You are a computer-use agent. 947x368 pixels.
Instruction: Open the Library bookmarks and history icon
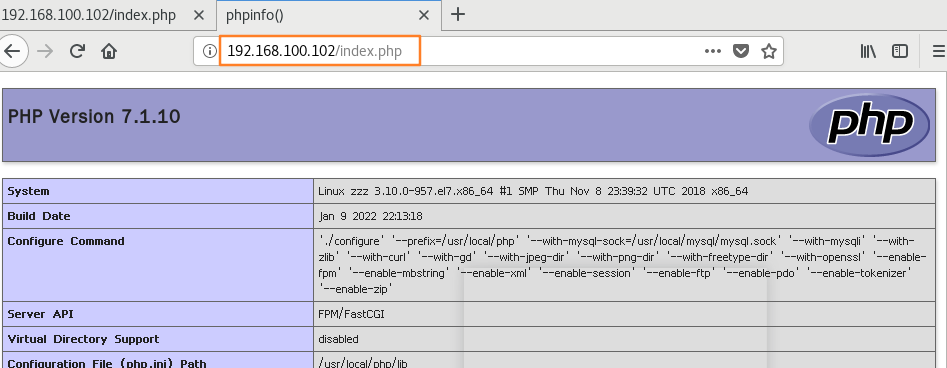tap(868, 51)
